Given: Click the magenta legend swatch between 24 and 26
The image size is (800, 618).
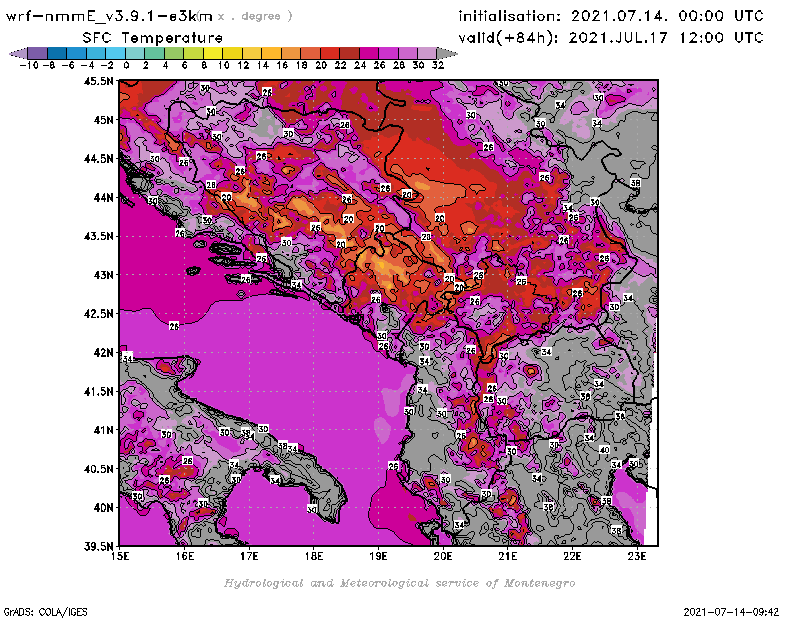Looking at the screenshot, I should click(368, 53).
